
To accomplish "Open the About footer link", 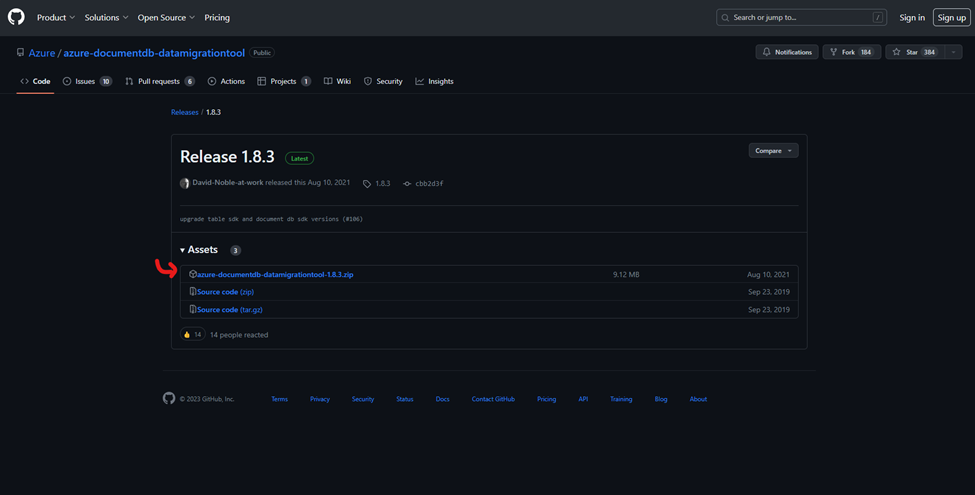I will [x=698, y=399].
